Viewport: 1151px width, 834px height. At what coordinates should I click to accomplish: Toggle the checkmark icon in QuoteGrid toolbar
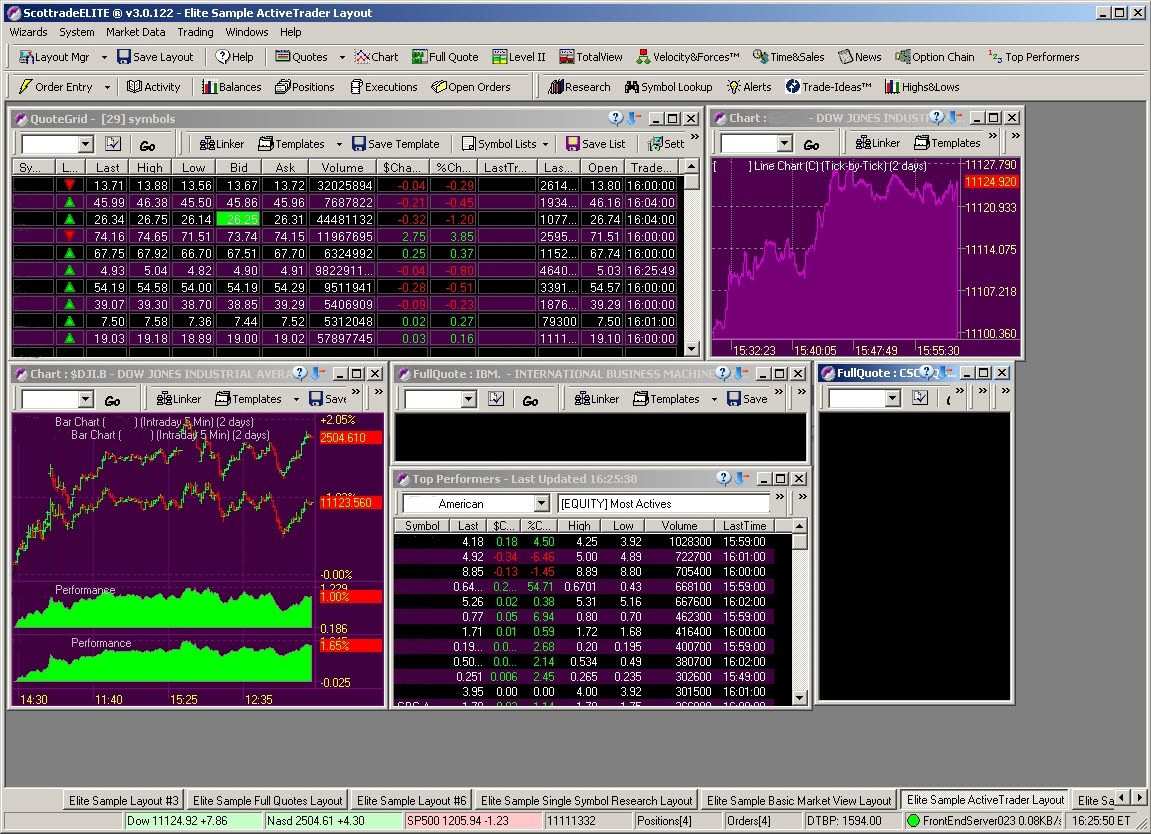click(x=113, y=144)
